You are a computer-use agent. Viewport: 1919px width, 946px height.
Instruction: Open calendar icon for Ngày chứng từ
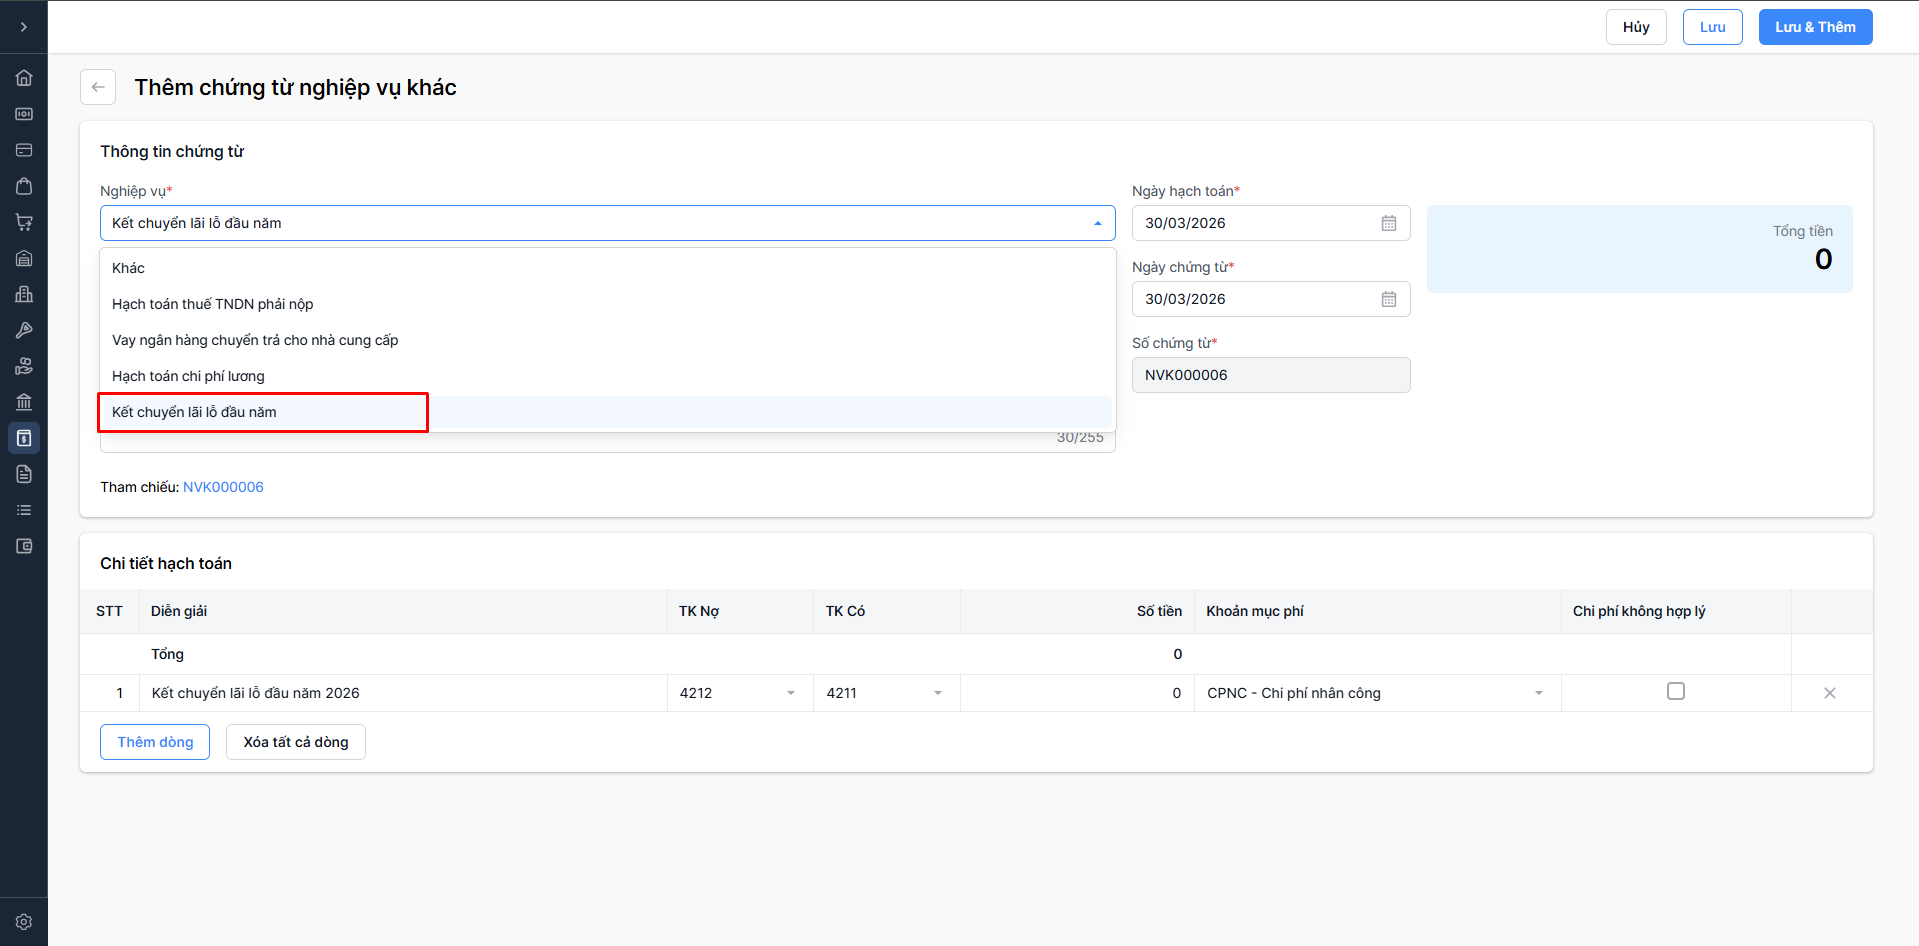[1388, 299]
